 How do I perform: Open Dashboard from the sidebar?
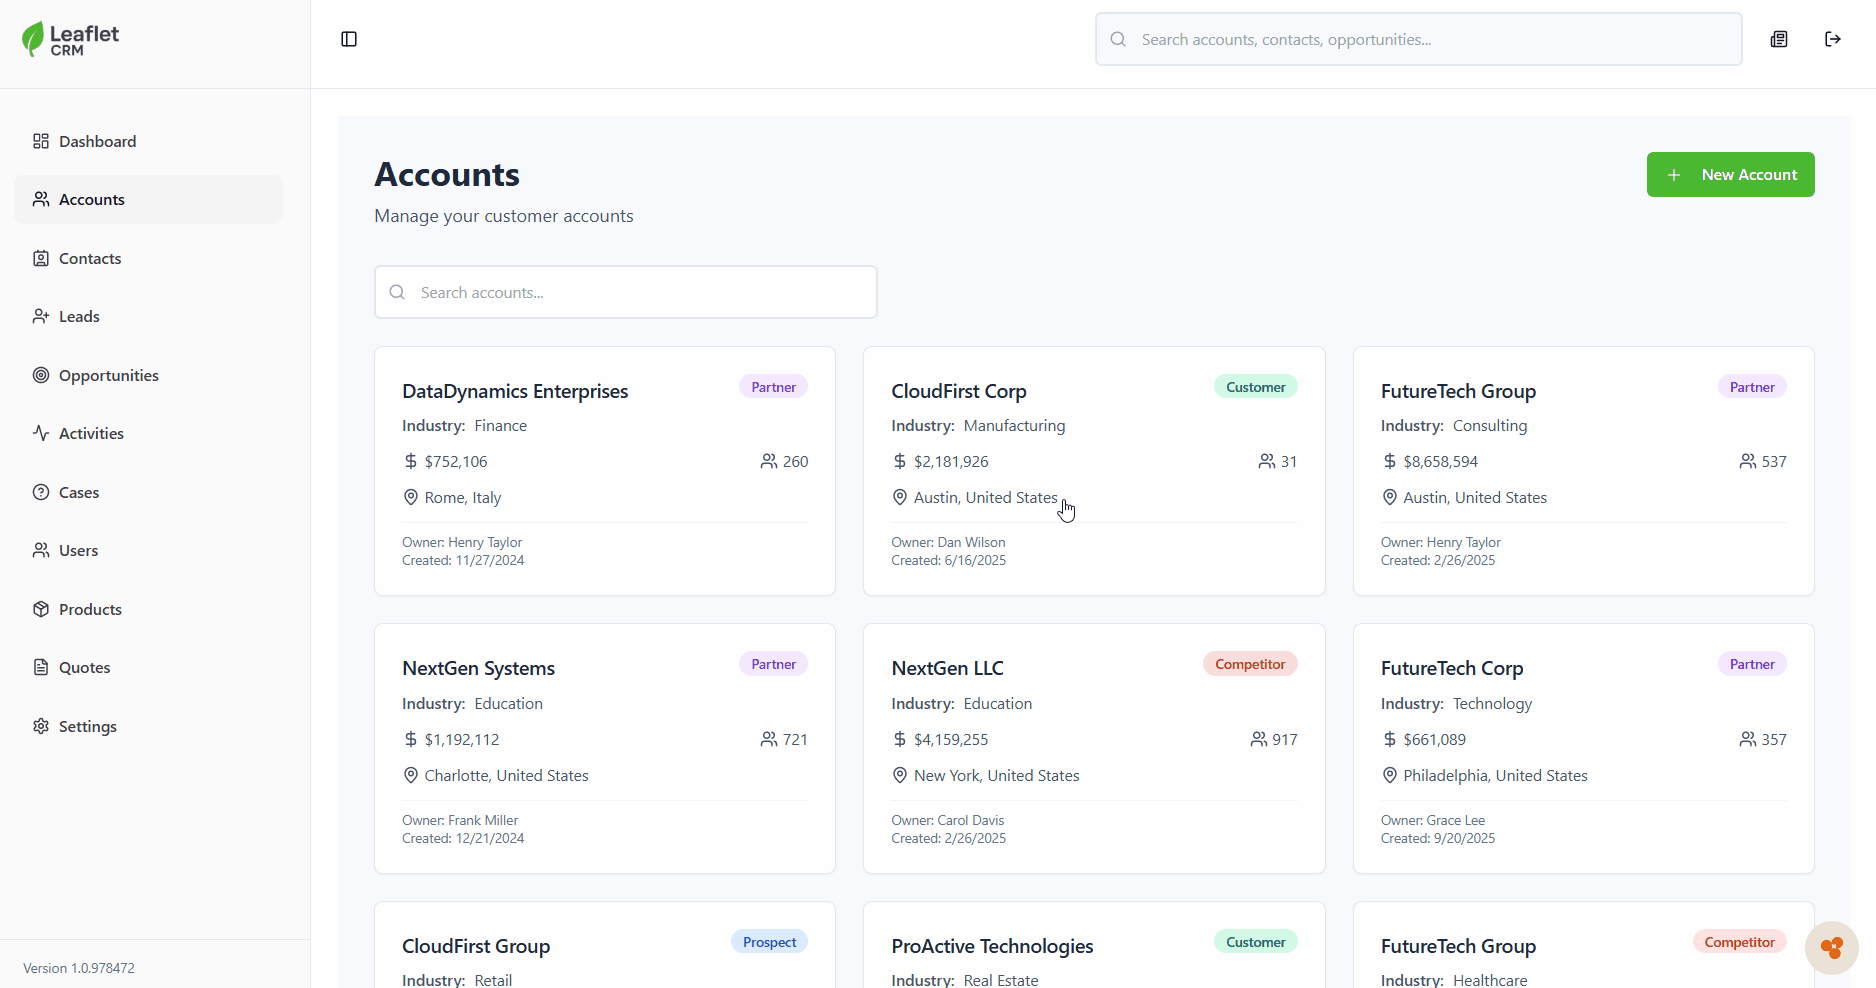97,141
